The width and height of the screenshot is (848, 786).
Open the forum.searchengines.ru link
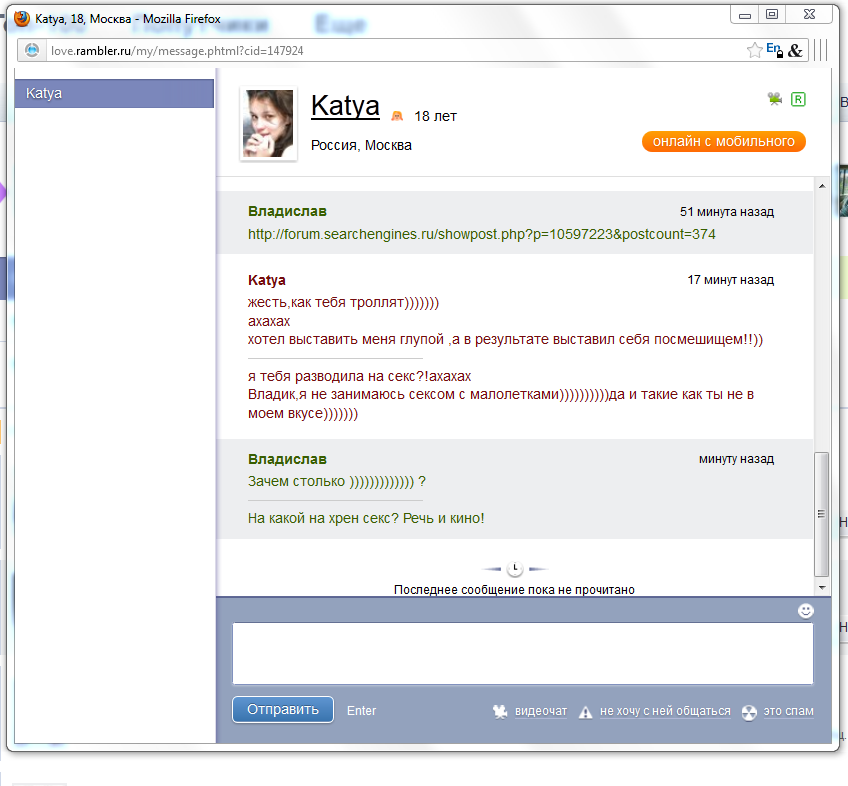(x=481, y=234)
